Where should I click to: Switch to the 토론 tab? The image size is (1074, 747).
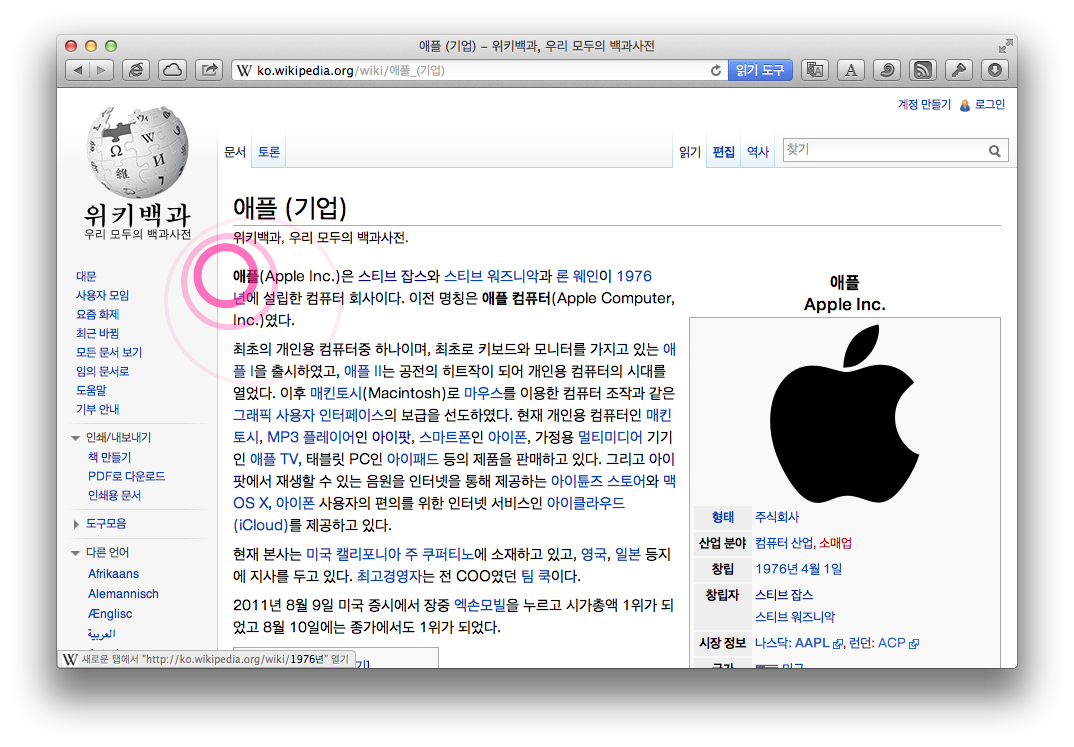click(x=268, y=152)
